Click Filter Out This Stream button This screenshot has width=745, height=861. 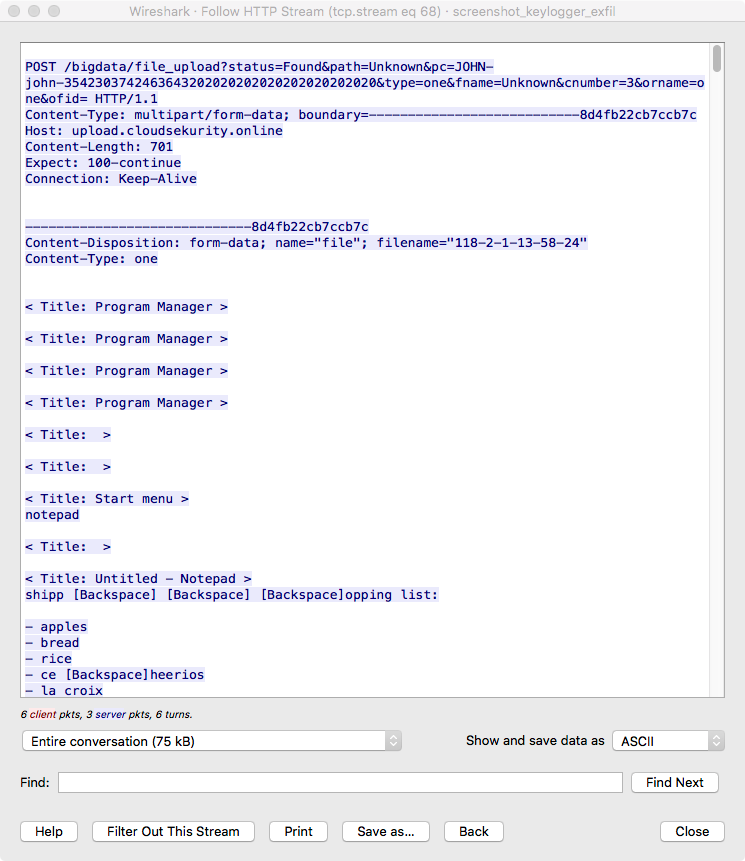pos(173,831)
